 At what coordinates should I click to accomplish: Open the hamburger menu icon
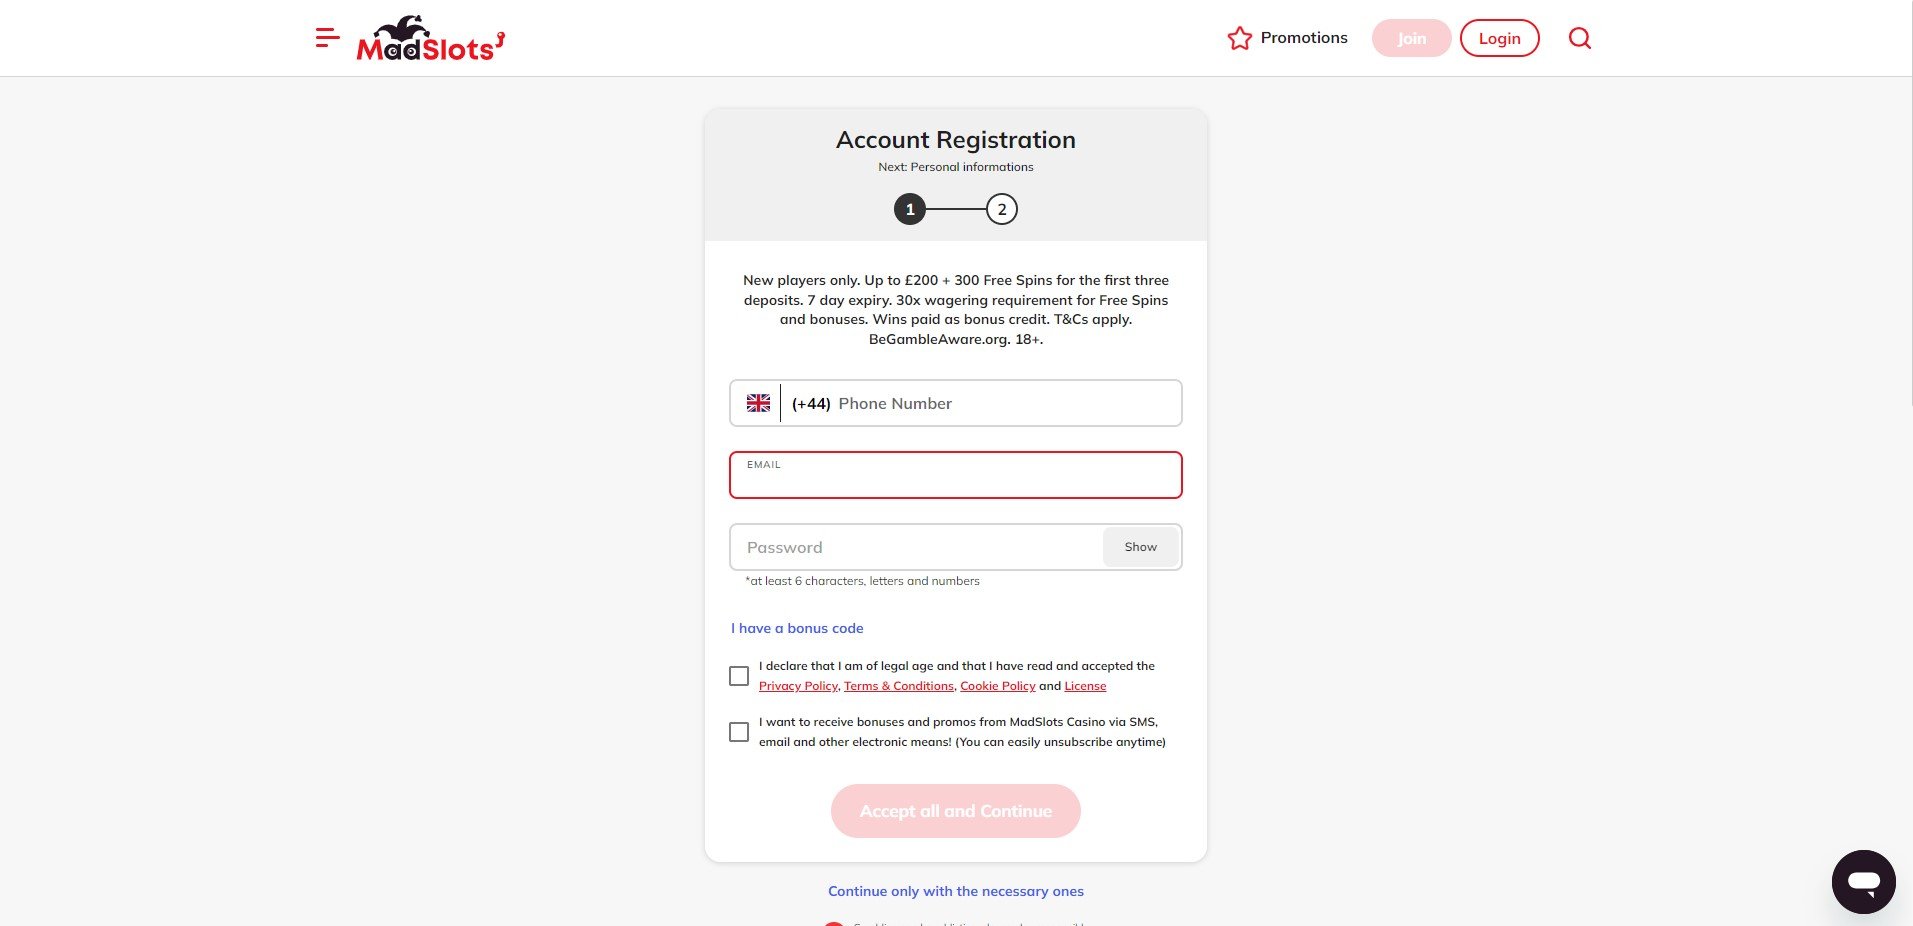[x=327, y=39]
